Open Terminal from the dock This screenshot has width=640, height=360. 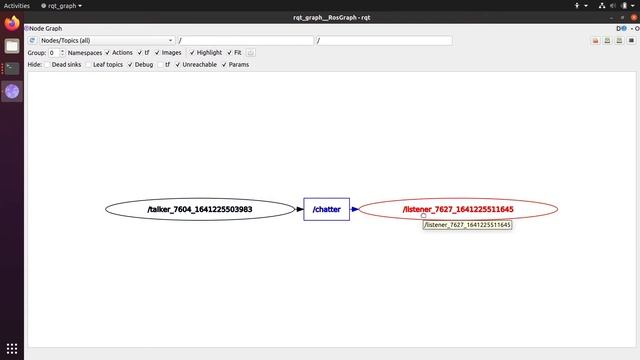pyautogui.click(x=12, y=69)
